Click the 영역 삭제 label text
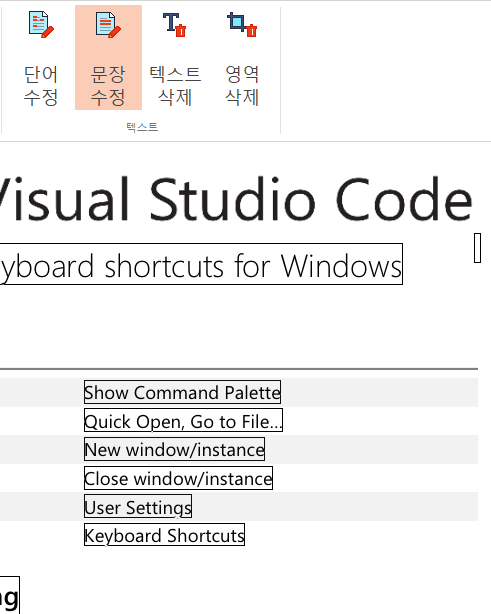The image size is (491, 614). pyautogui.click(x=242, y=86)
